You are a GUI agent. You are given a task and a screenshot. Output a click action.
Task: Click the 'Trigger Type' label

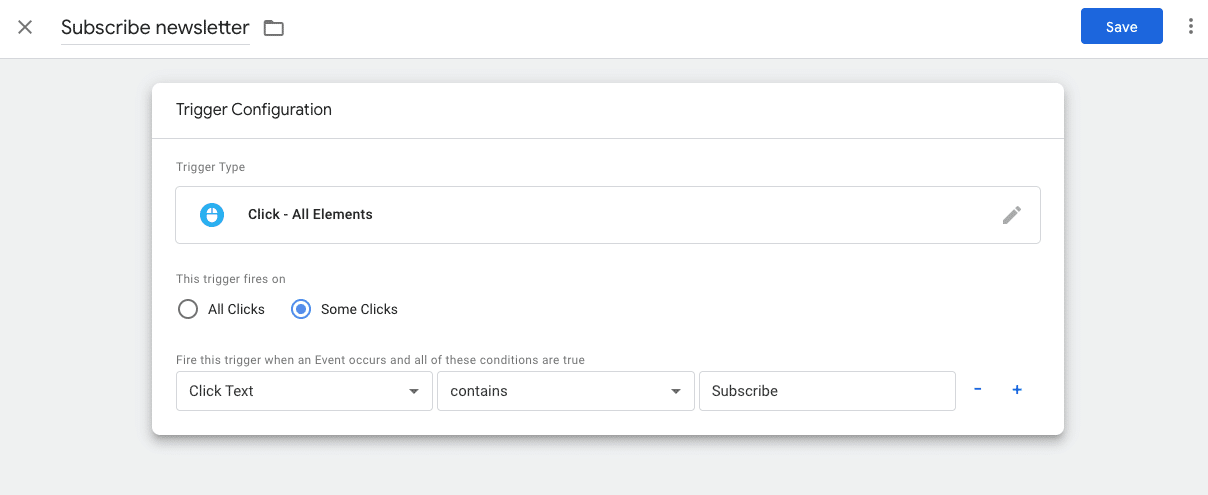coord(210,167)
